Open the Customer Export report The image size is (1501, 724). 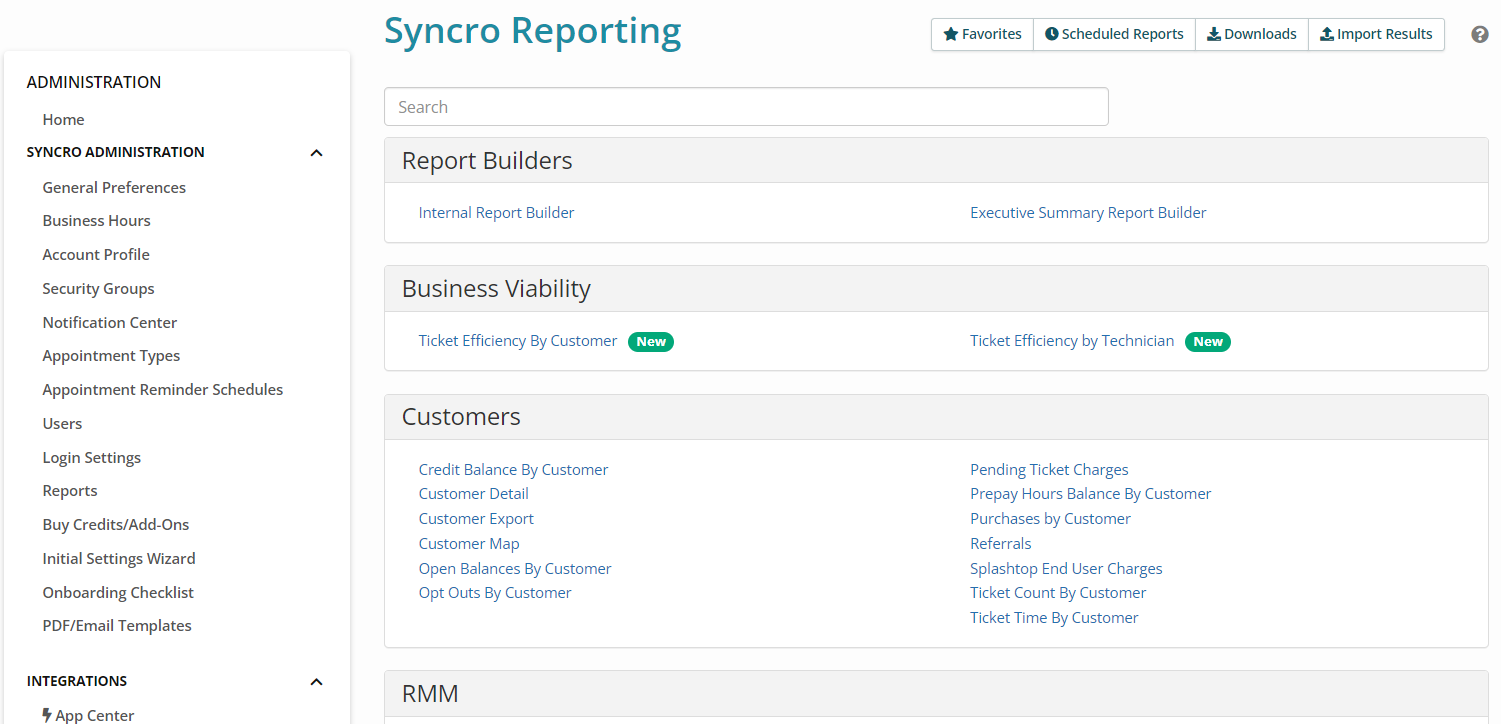coord(476,519)
